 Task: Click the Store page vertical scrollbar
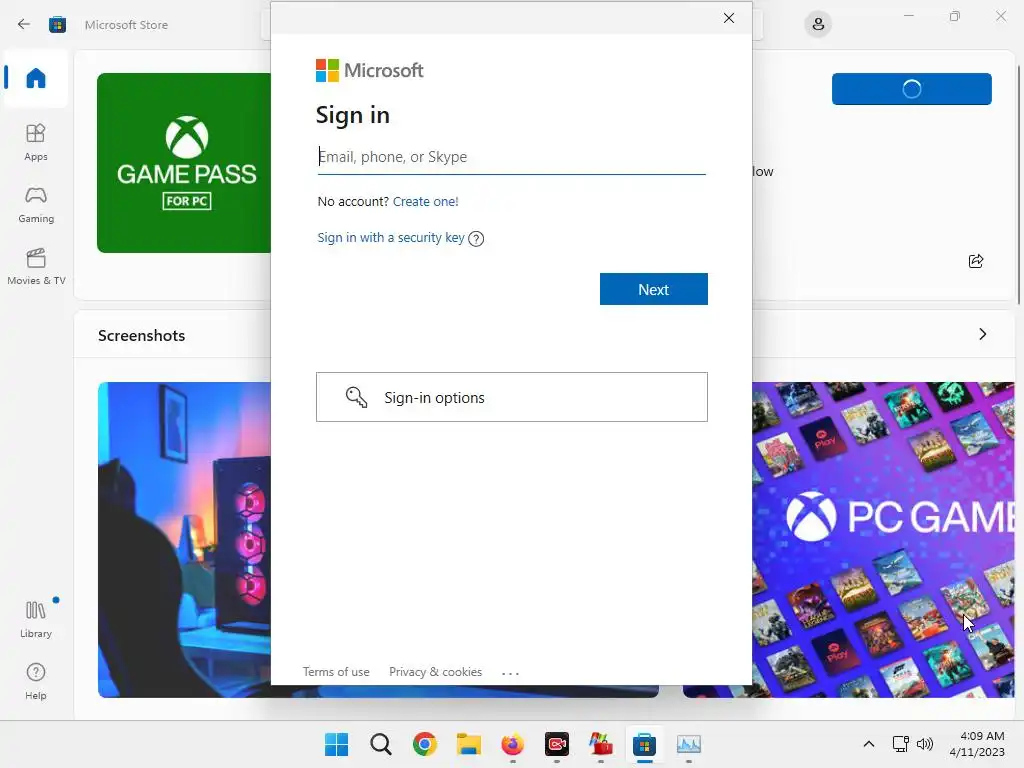(1018, 184)
